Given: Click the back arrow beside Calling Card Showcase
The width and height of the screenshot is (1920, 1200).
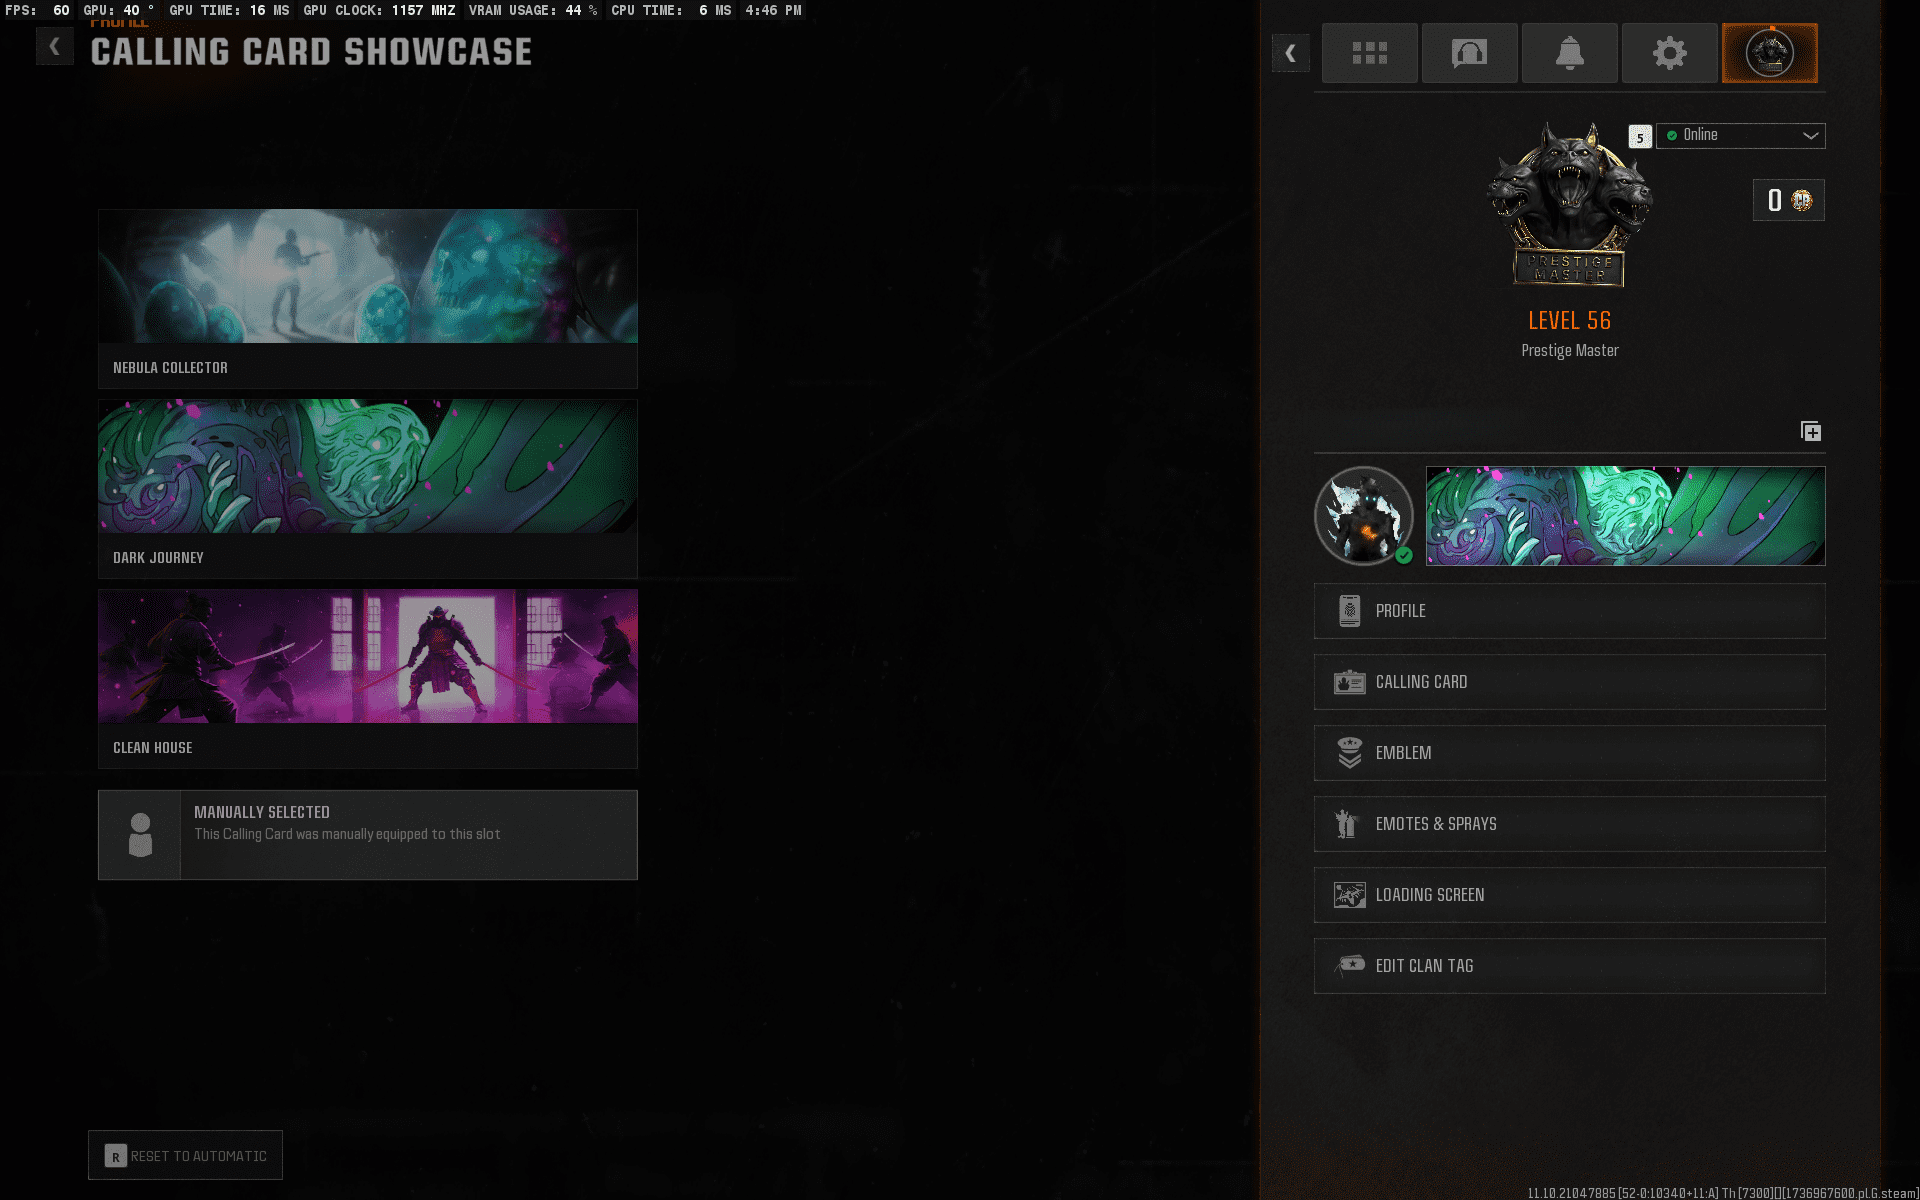Looking at the screenshot, I should (x=55, y=45).
